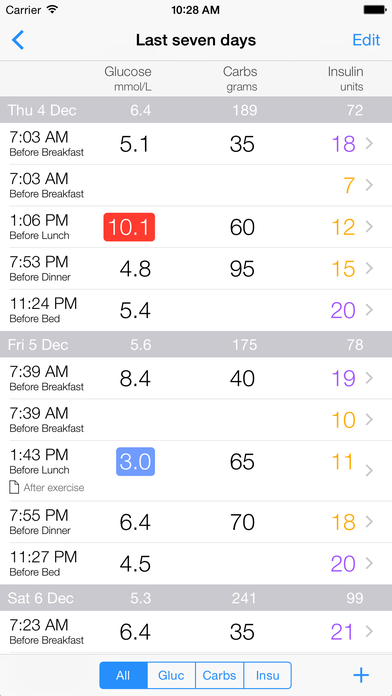Select the All filter segment
The image size is (392, 696).
pos(123,675)
